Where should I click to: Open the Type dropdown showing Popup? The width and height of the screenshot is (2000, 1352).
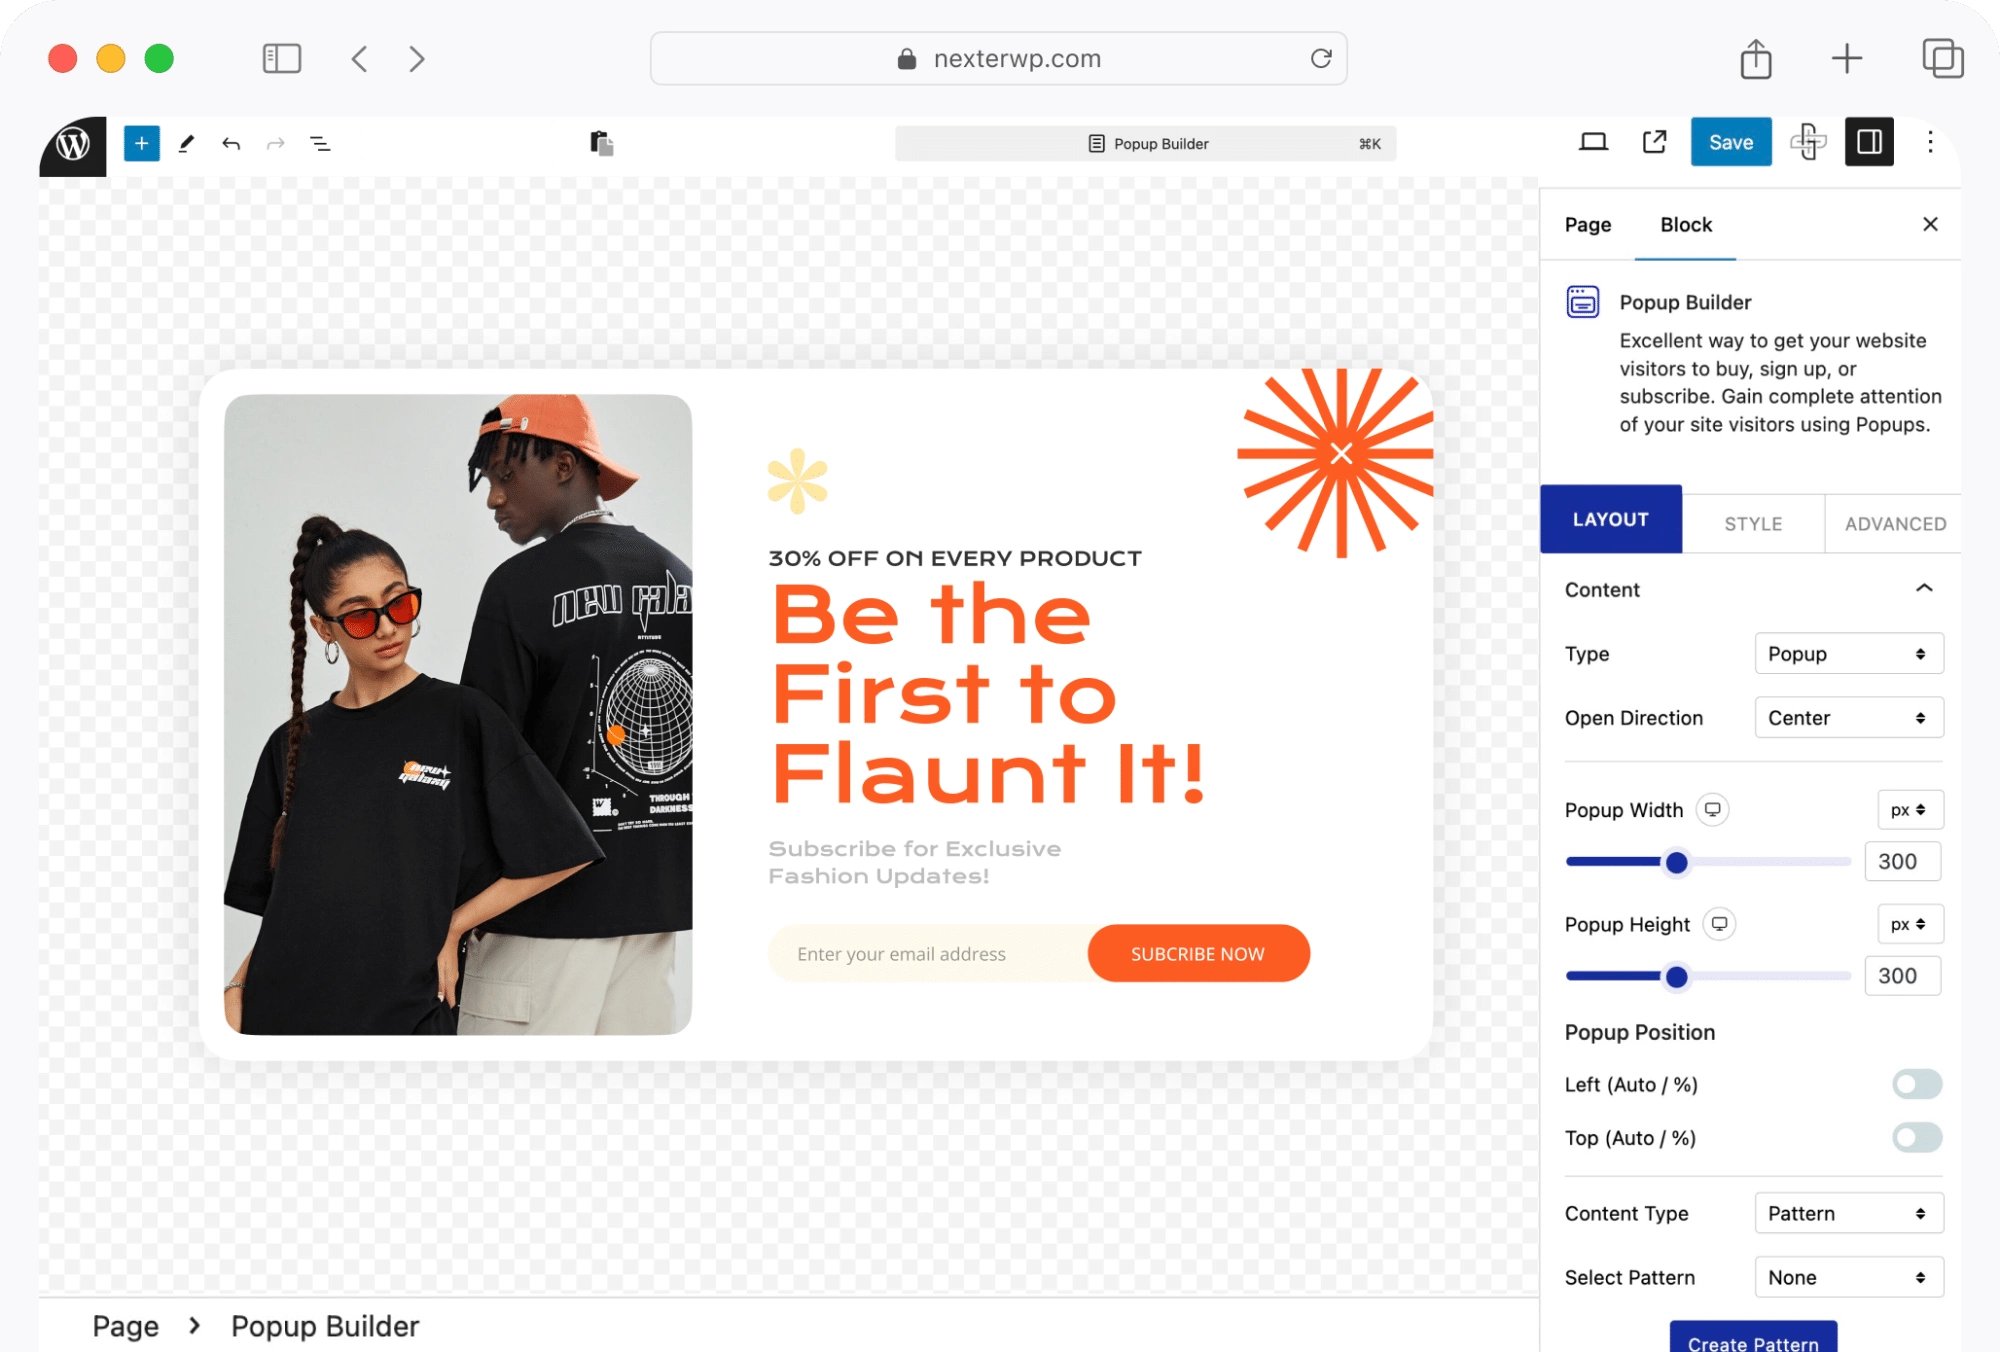[1848, 653]
